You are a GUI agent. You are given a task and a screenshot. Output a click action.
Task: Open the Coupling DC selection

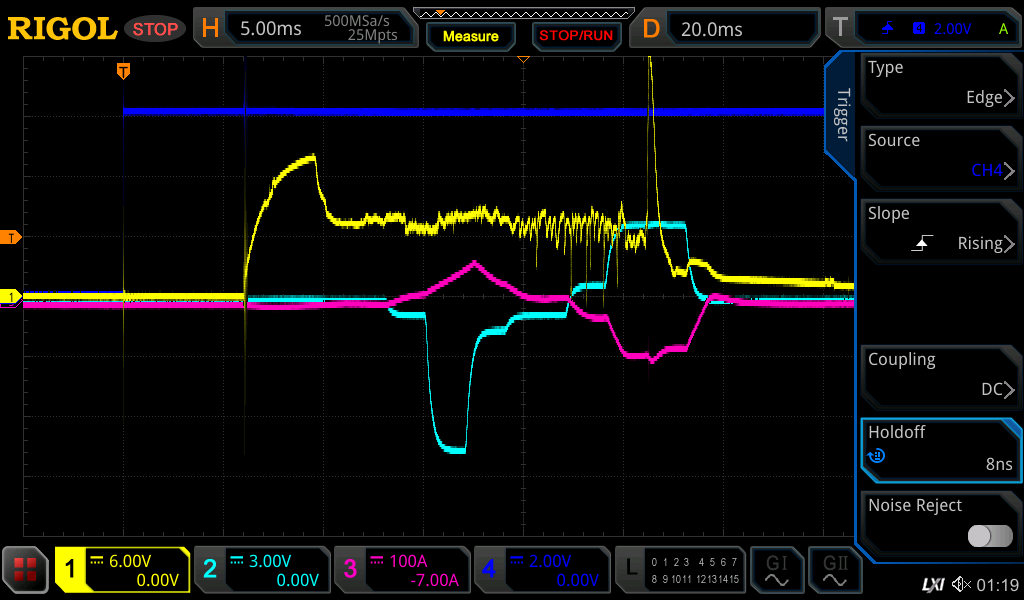941,376
